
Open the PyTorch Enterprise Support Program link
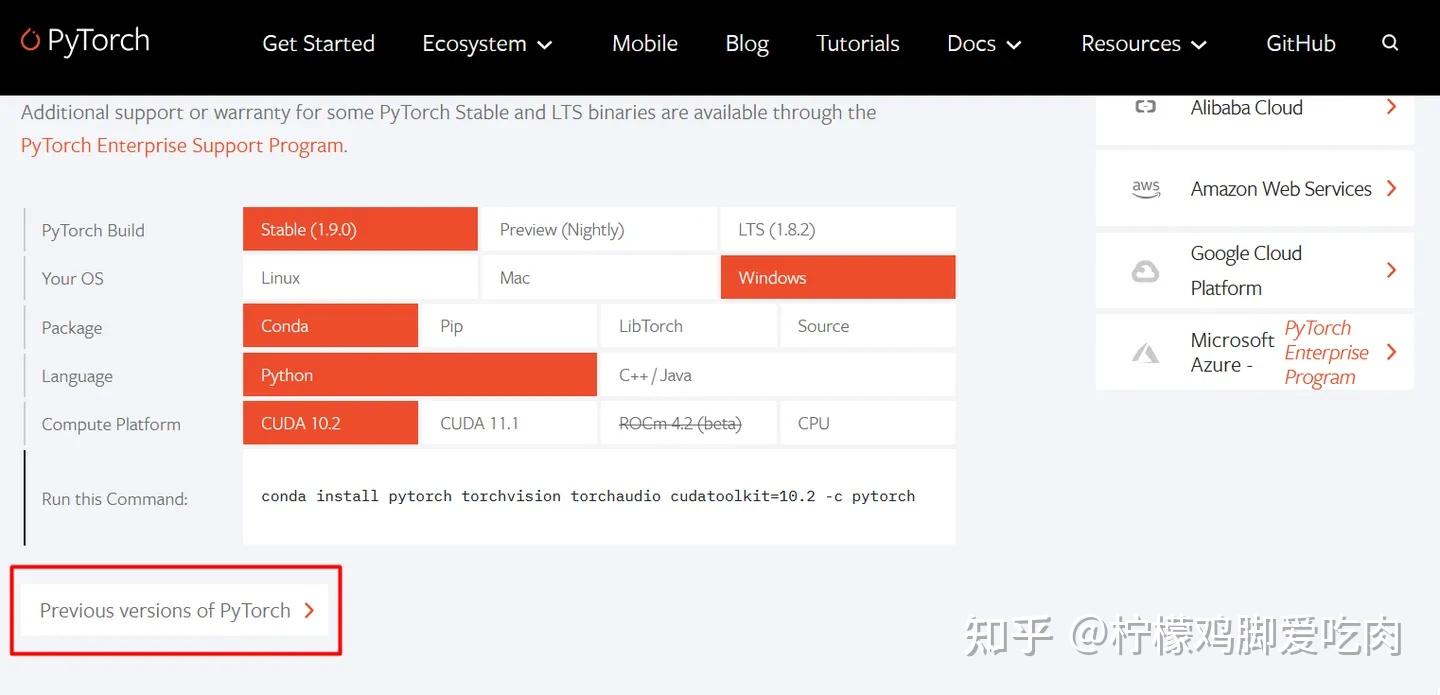point(182,145)
